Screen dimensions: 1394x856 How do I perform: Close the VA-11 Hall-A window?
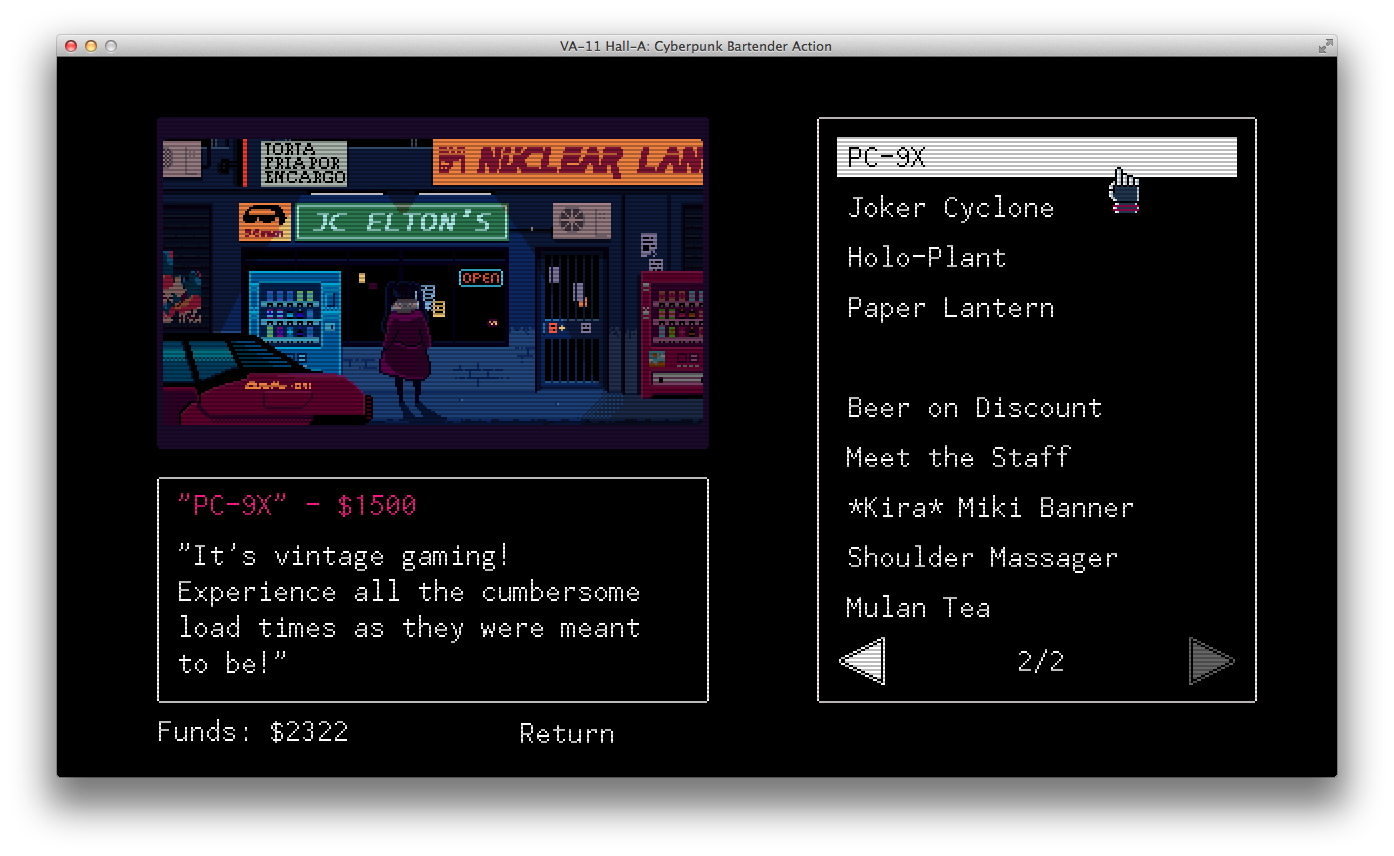pos(71,46)
